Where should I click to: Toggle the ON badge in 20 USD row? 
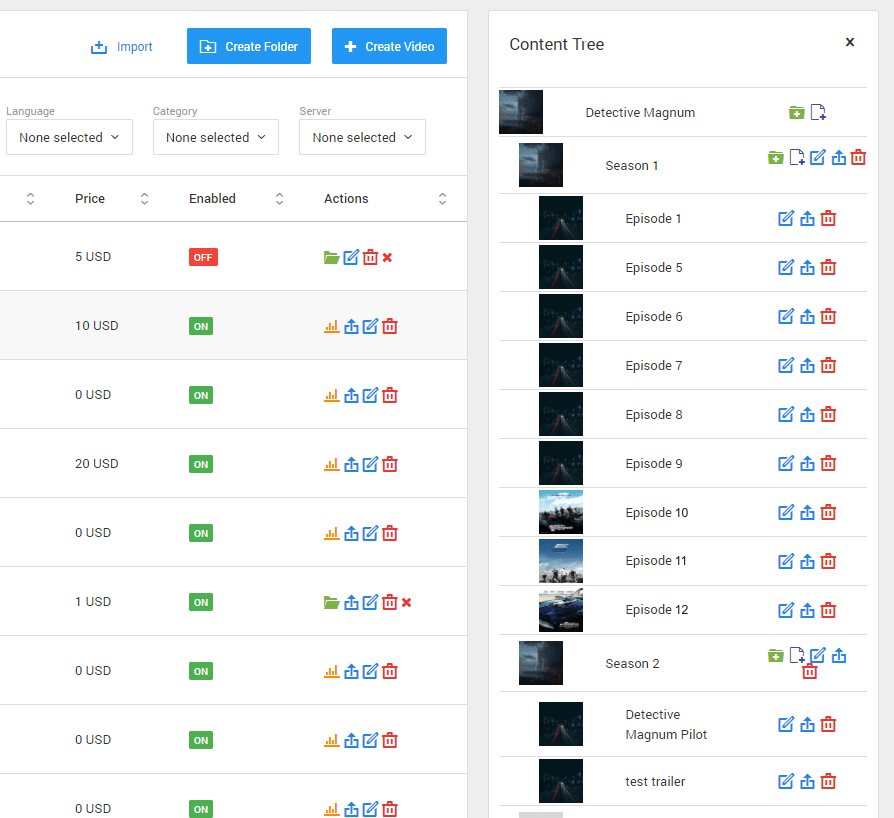[201, 464]
